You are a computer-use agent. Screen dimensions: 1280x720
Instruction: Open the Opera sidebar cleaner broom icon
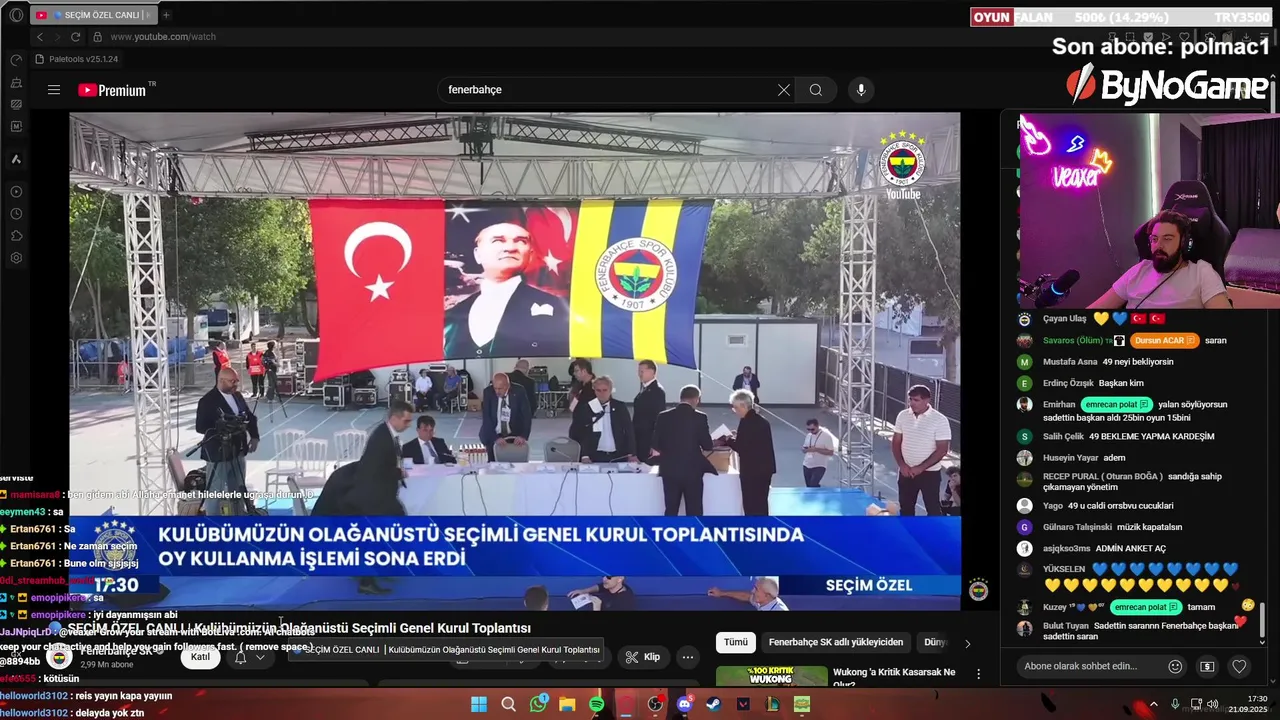pos(16,82)
